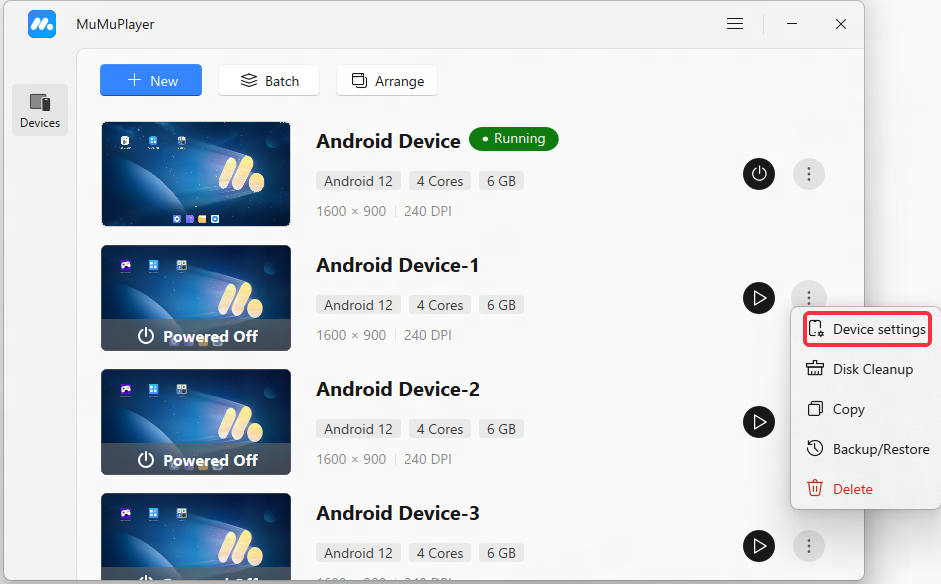Open the hamburger main menu
941x584 pixels.
click(x=735, y=24)
